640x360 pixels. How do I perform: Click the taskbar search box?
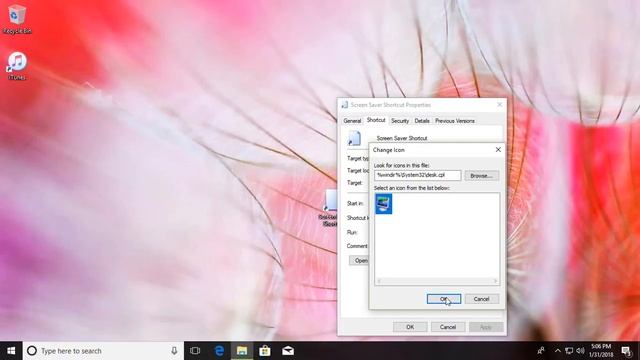point(103,351)
